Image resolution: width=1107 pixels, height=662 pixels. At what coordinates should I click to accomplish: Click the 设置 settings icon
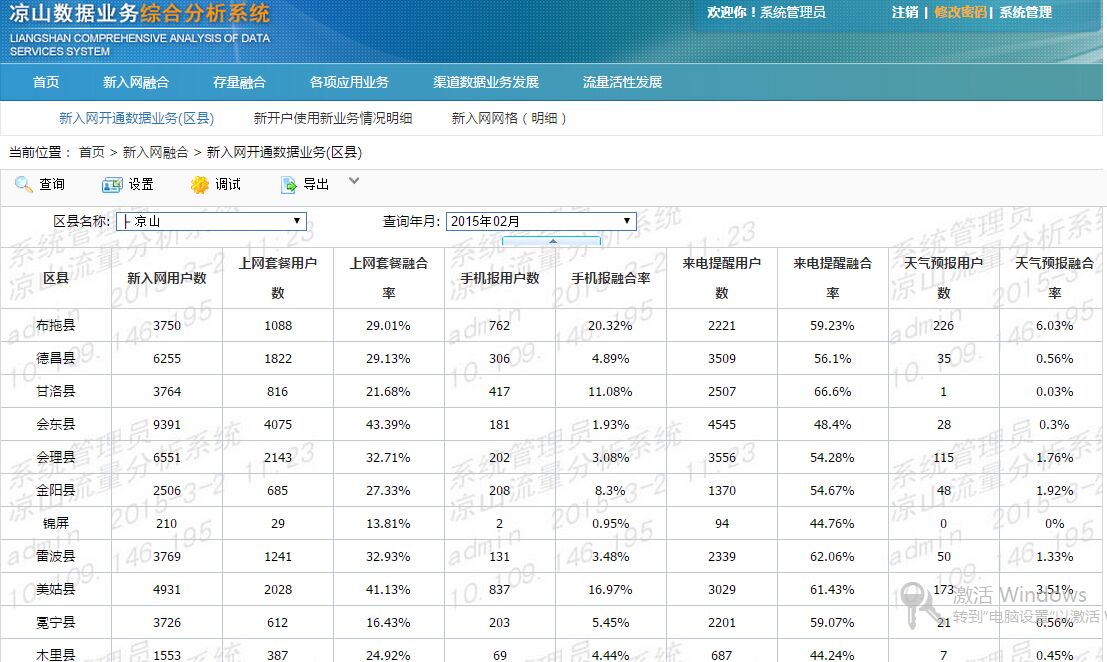pos(112,185)
